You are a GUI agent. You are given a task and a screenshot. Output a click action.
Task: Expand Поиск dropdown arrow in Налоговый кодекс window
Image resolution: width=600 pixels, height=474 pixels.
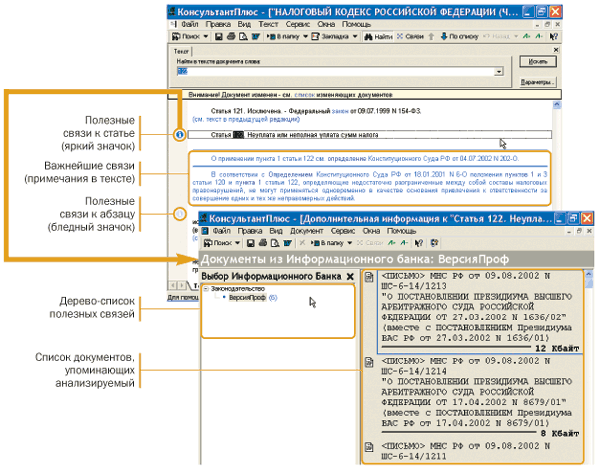pyautogui.click(x=205, y=36)
